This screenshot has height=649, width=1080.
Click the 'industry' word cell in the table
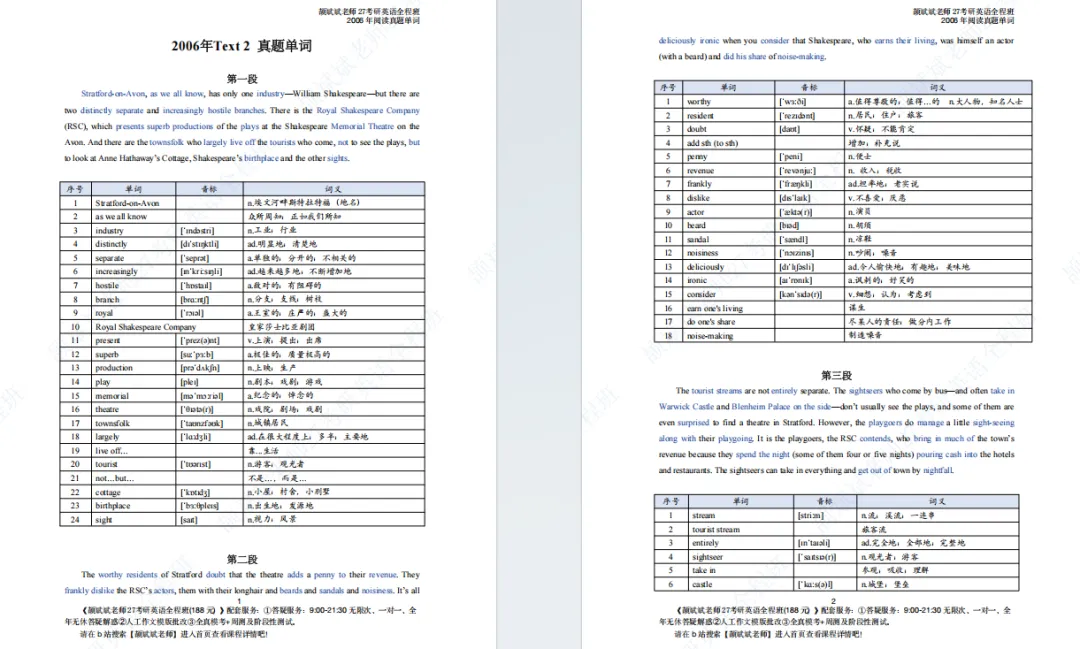pos(134,230)
